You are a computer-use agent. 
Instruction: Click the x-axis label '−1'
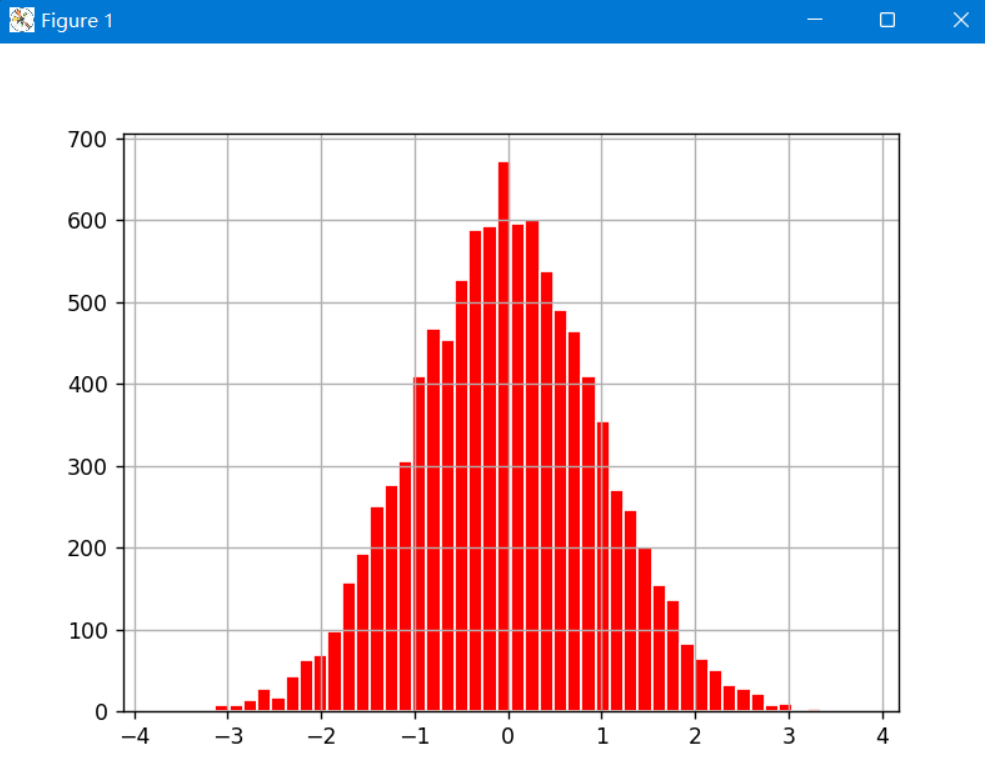point(415,736)
